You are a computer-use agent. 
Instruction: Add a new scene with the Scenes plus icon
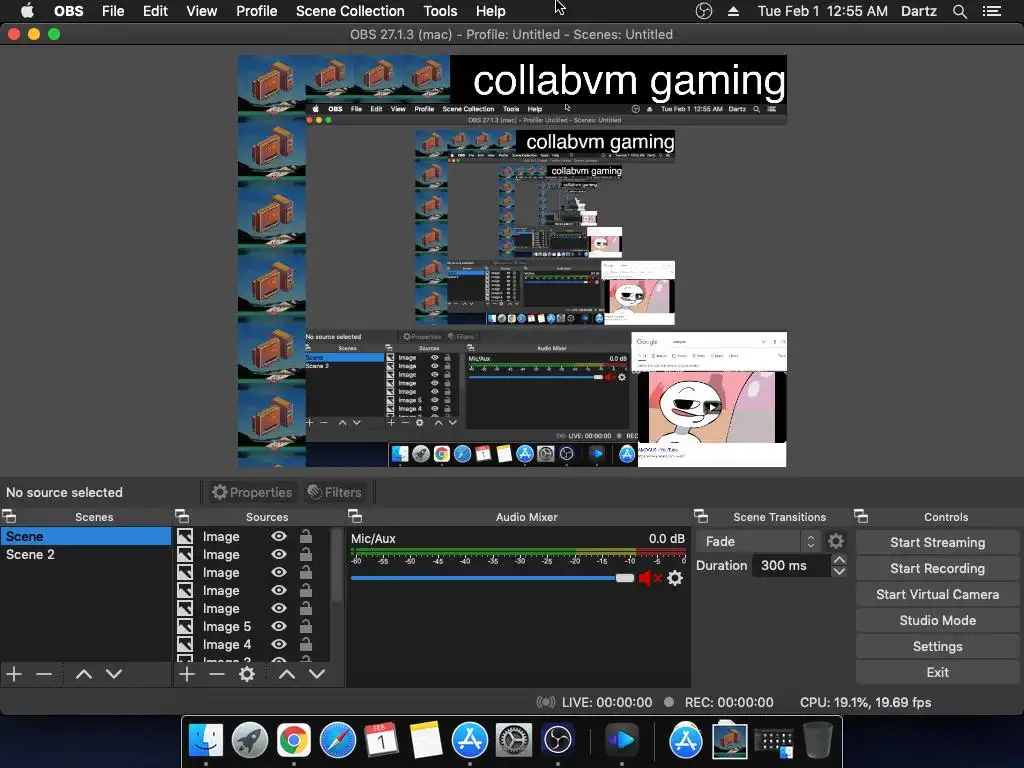coord(14,674)
